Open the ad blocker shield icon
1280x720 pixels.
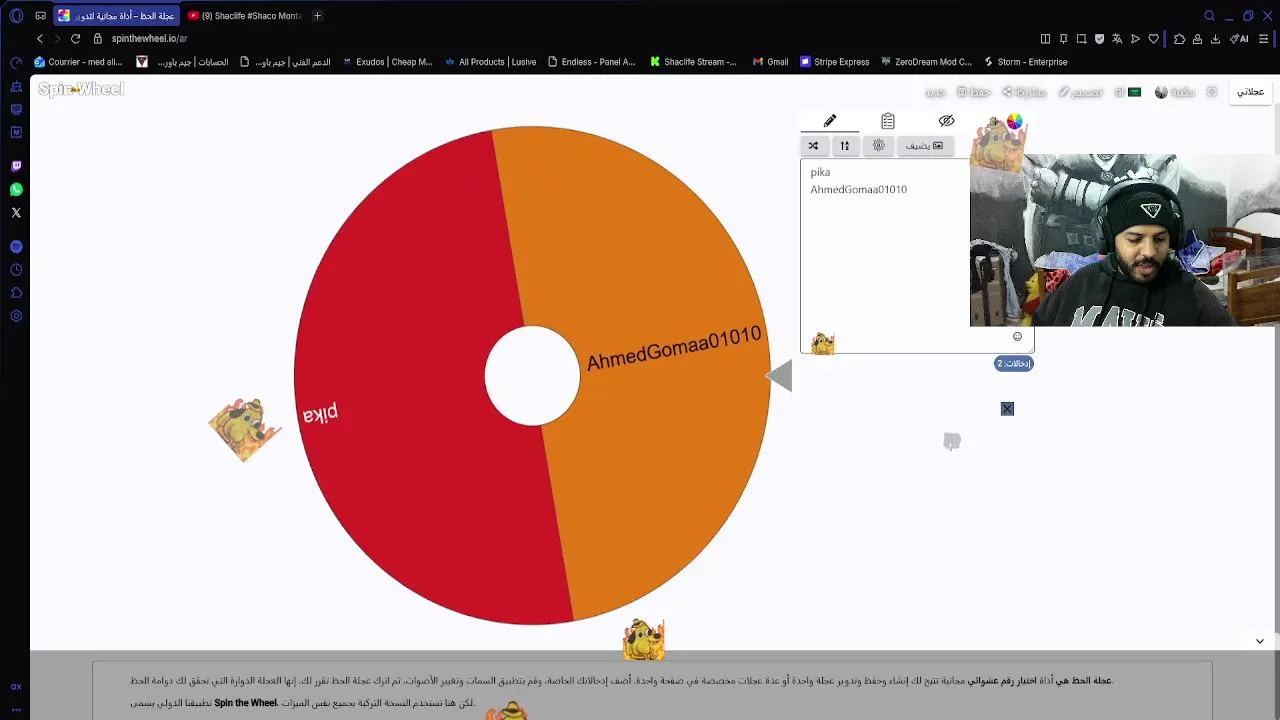point(1099,39)
